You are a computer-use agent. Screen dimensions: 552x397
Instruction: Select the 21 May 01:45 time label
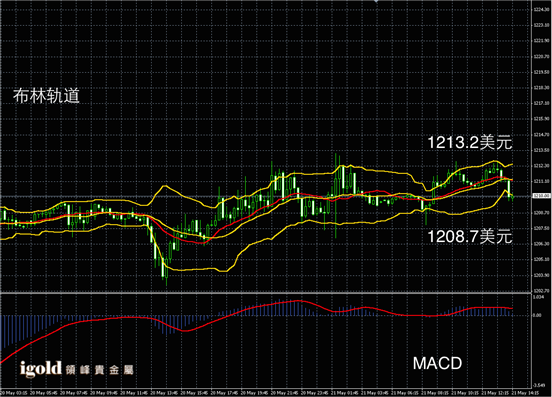[x=344, y=392]
